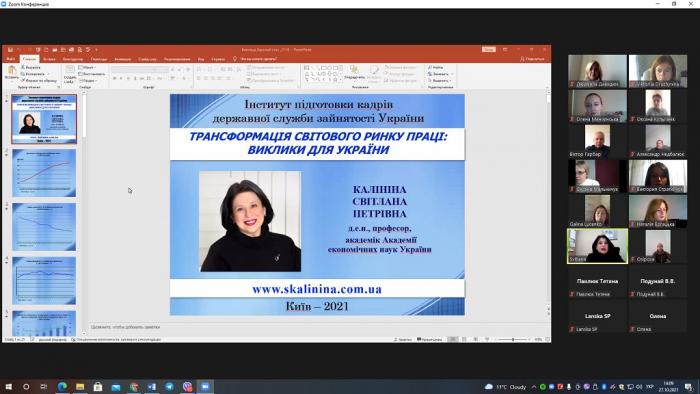Open the Windows Start menu
The height and width of the screenshot is (394, 700).
(x=8, y=386)
